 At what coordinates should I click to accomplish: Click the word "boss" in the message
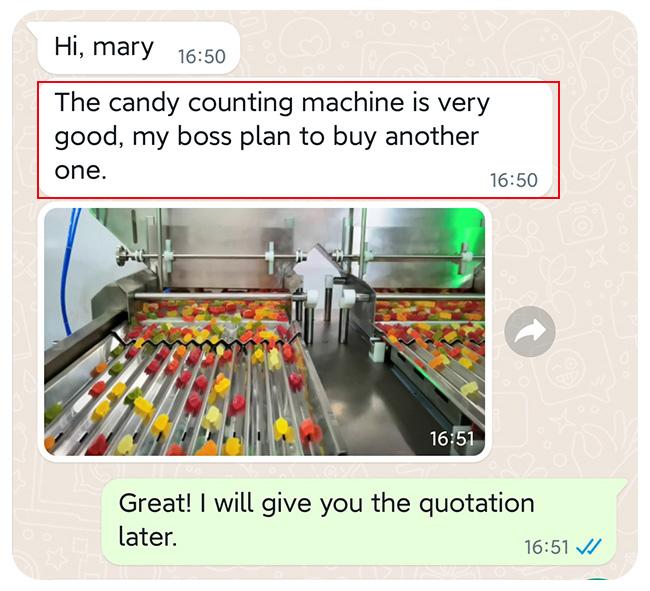pos(204,137)
